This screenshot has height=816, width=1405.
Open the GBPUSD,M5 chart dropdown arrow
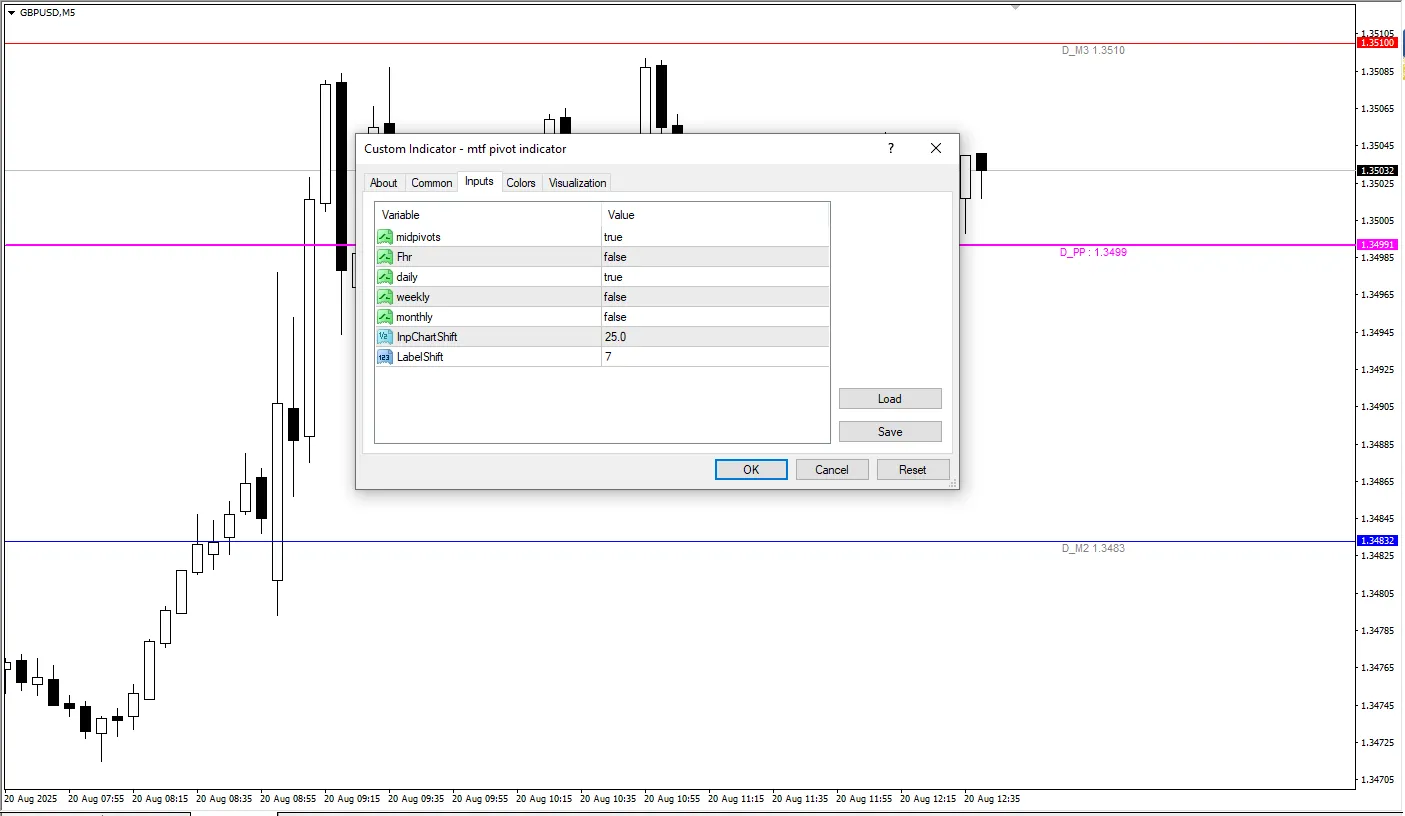click(x=11, y=13)
